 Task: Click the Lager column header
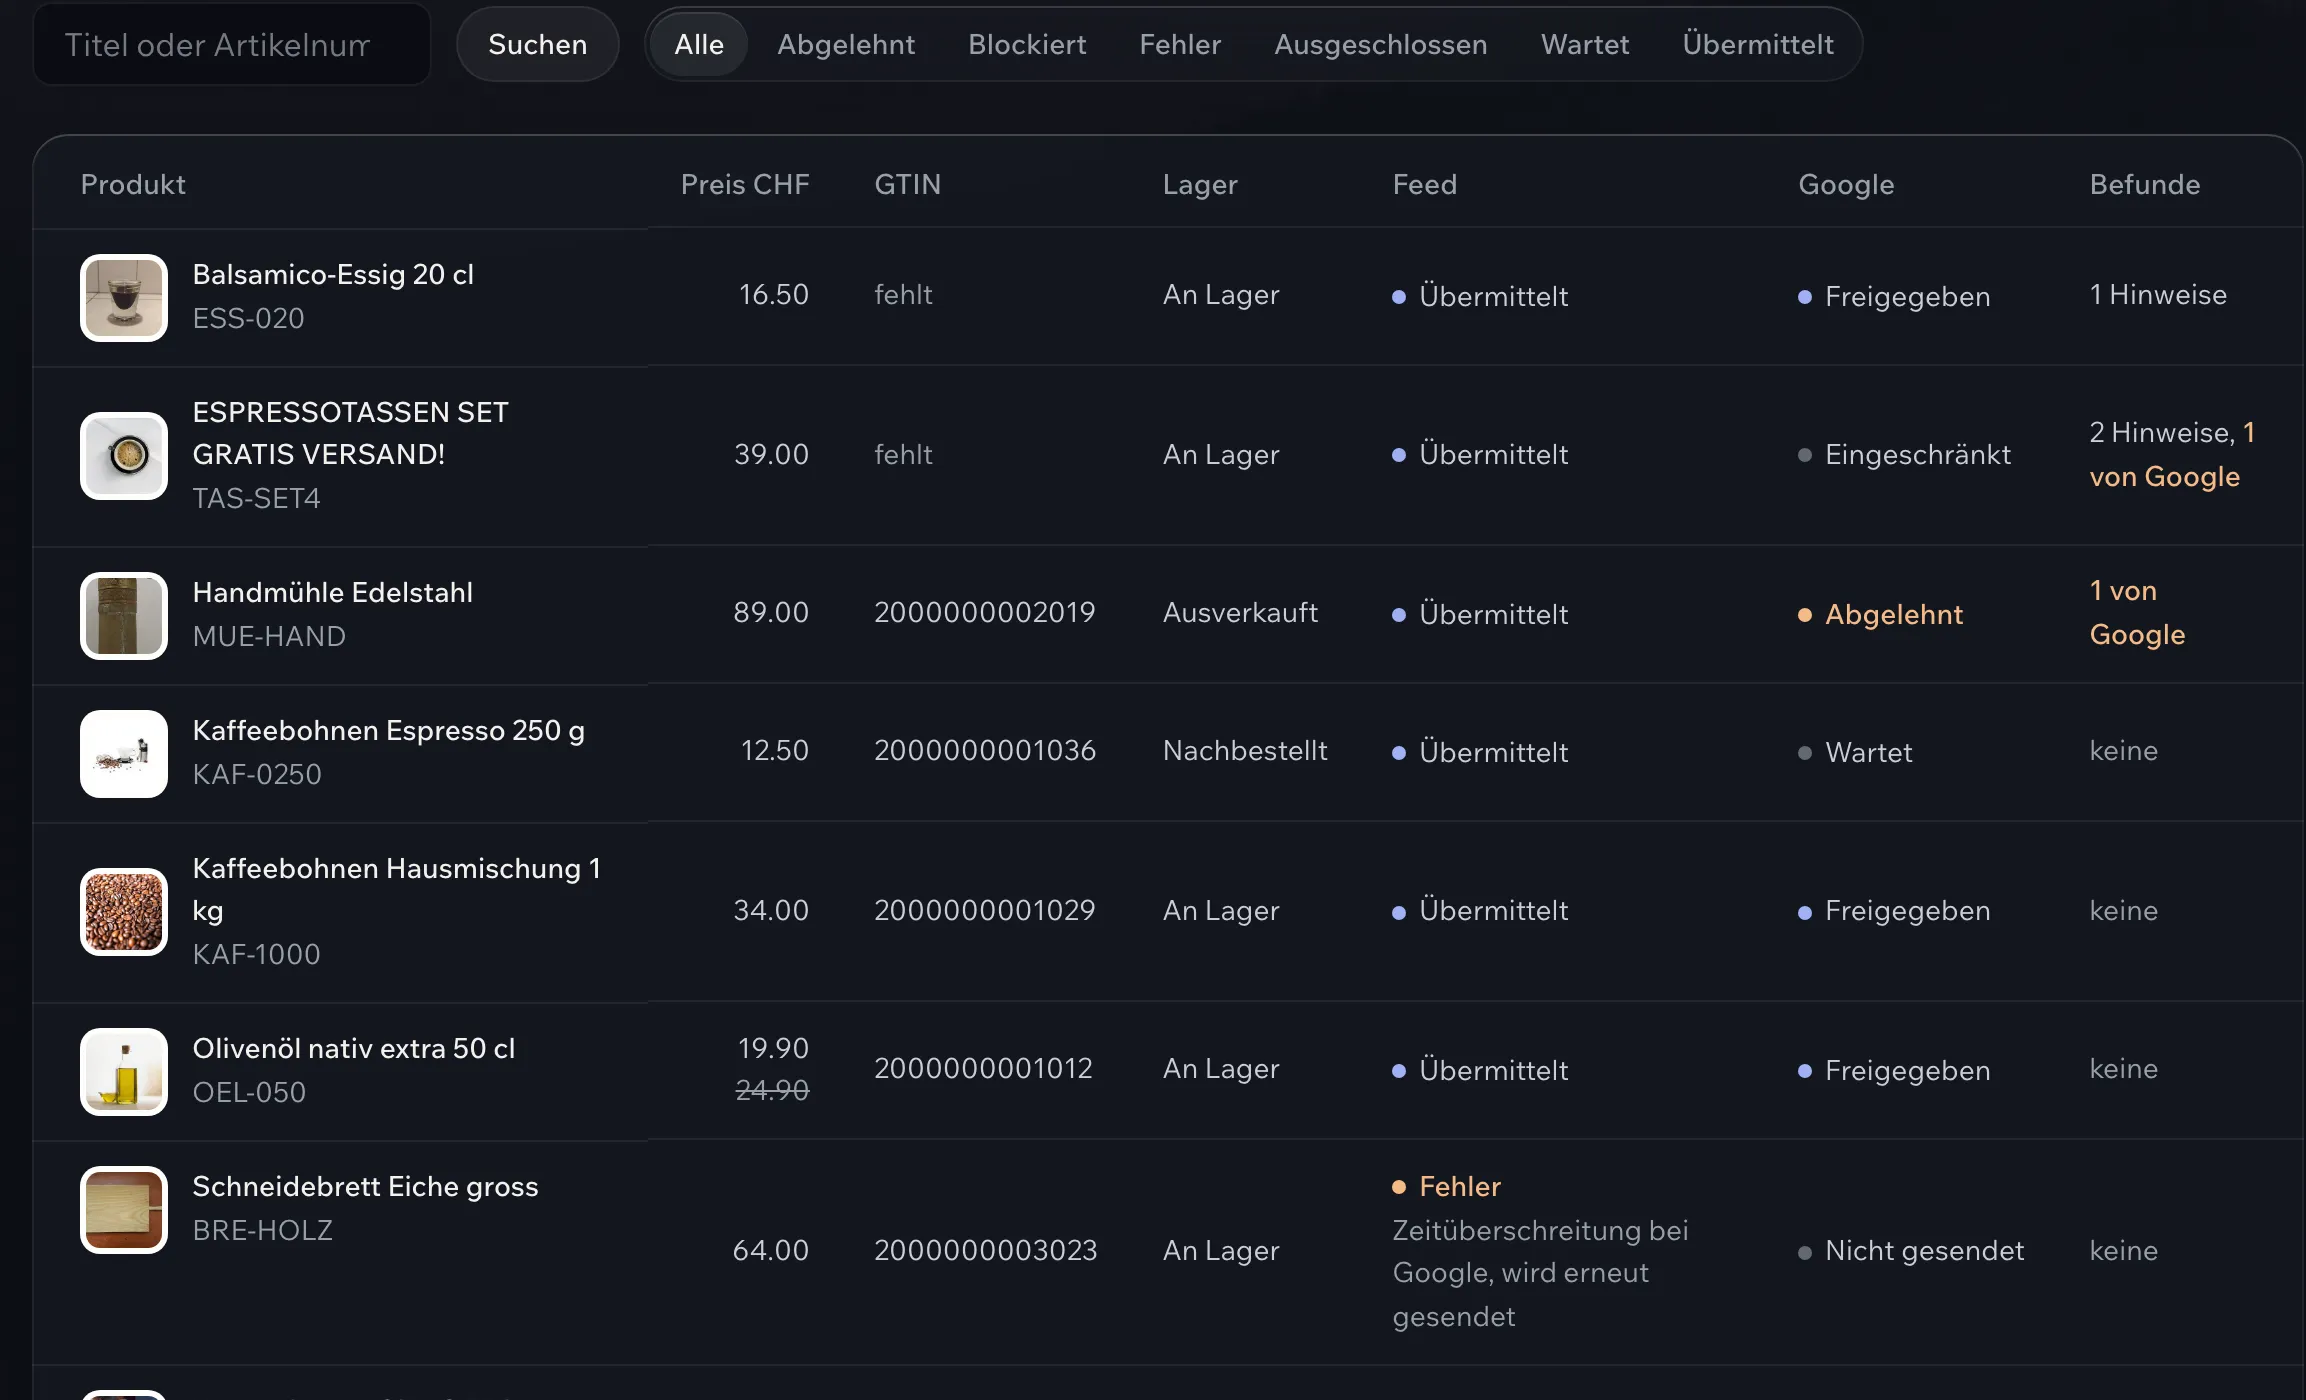tap(1200, 184)
